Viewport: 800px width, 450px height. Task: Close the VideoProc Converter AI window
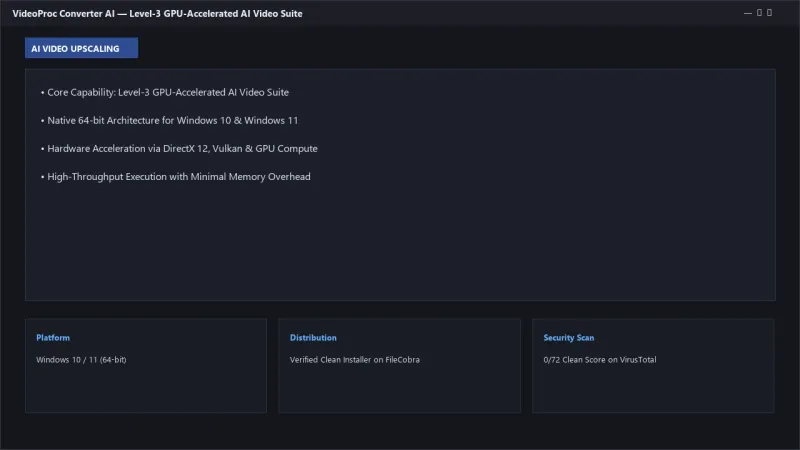pos(769,13)
